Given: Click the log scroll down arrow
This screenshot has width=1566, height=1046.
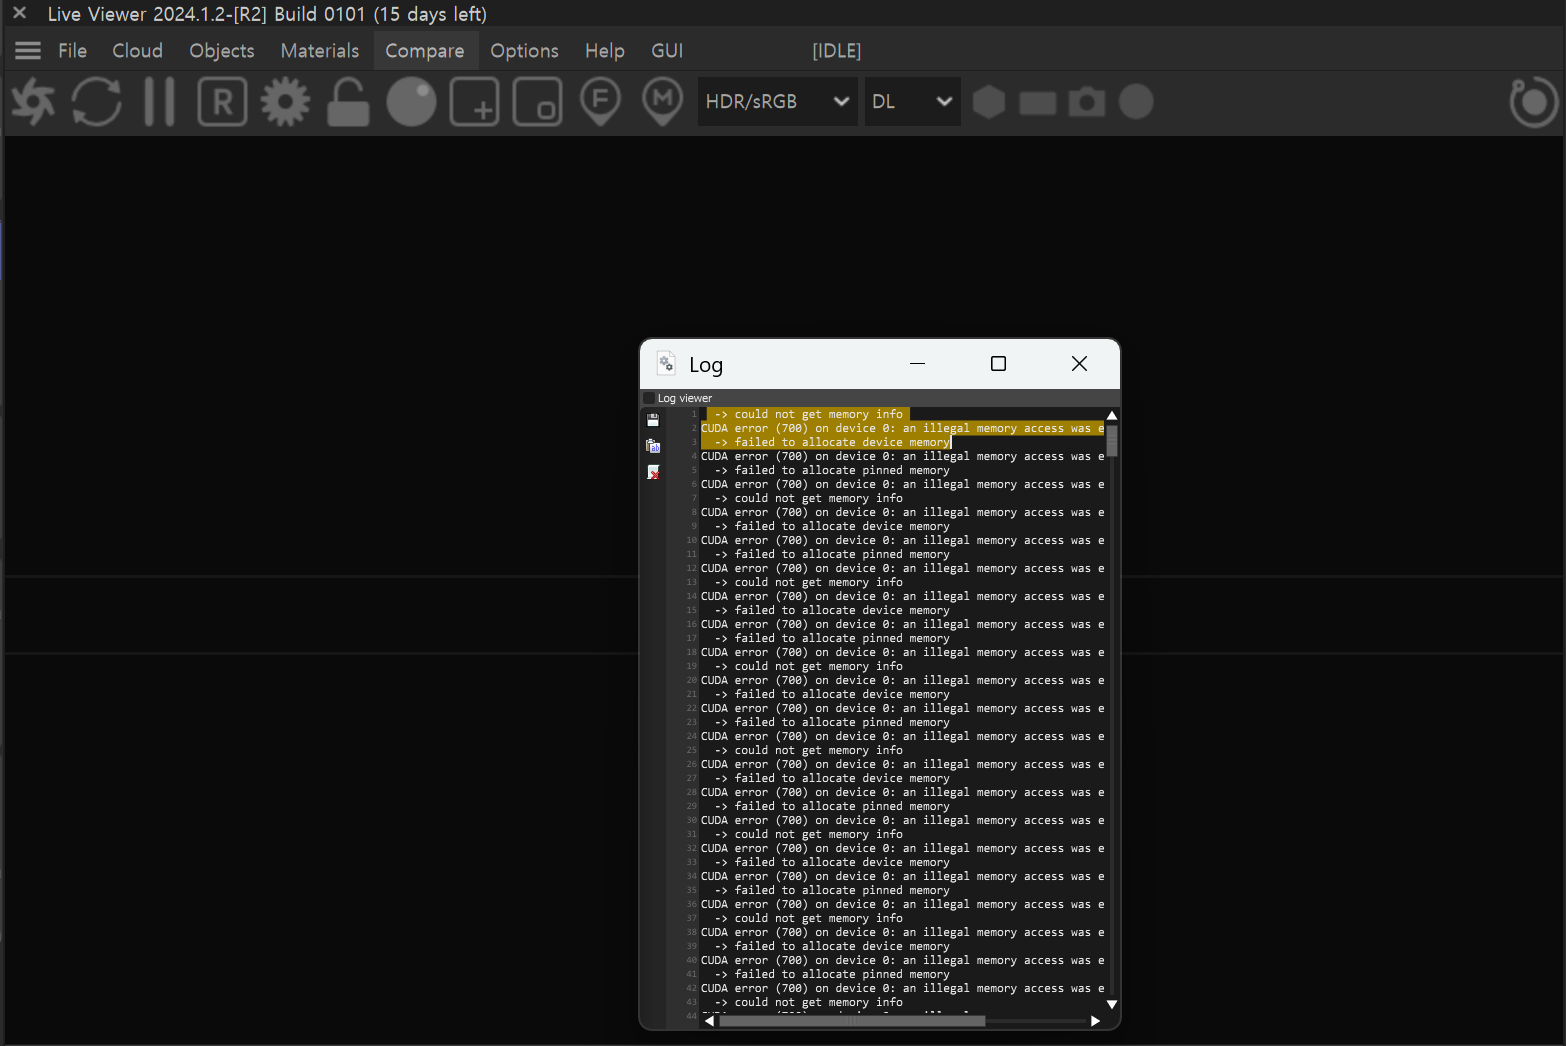Looking at the screenshot, I should 1112,1004.
